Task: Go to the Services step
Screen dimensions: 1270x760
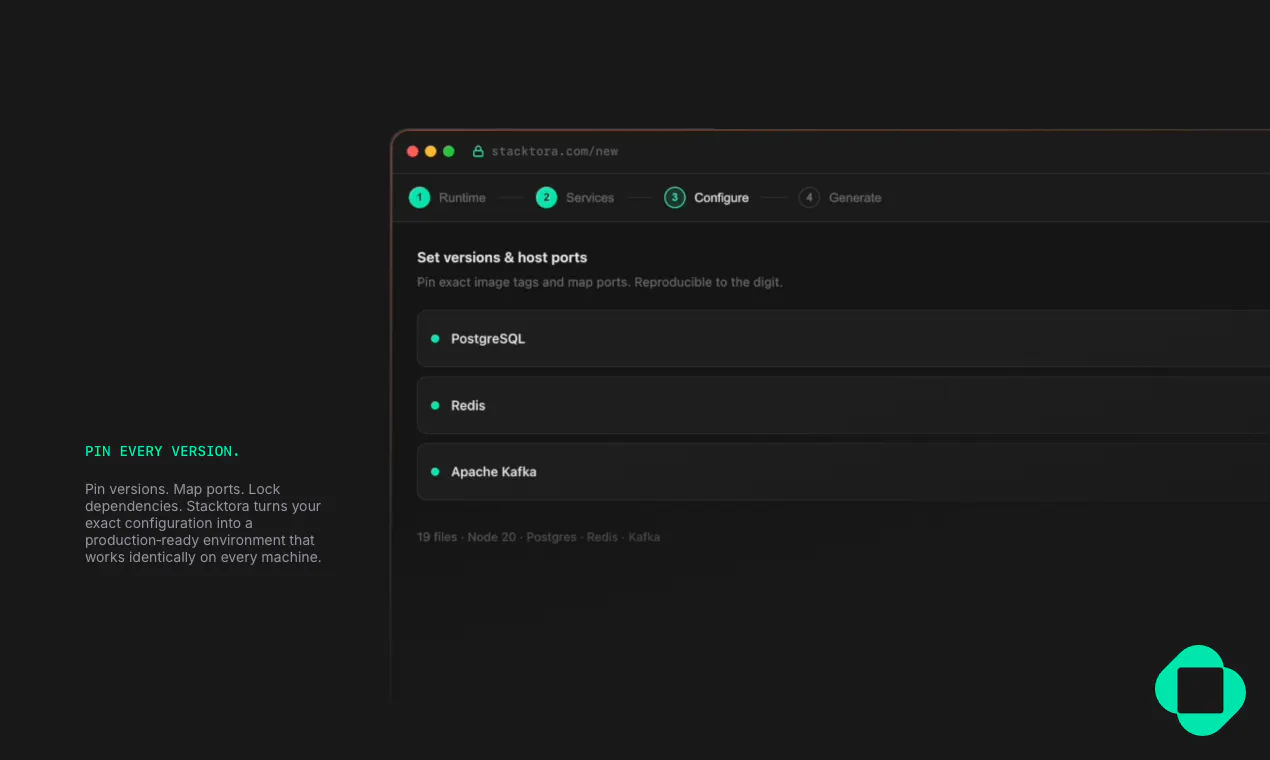Action: pyautogui.click(x=575, y=198)
